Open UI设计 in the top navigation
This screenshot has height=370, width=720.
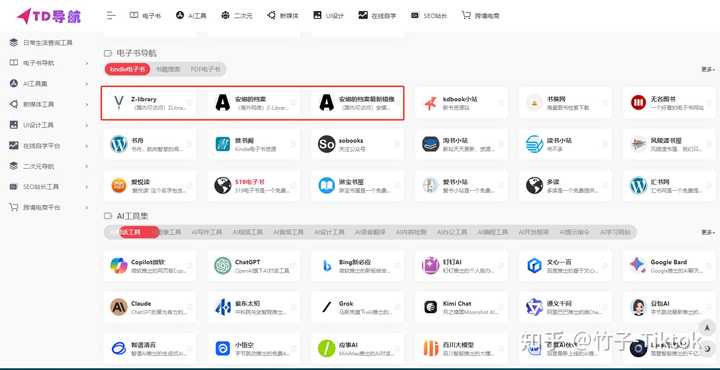point(328,16)
